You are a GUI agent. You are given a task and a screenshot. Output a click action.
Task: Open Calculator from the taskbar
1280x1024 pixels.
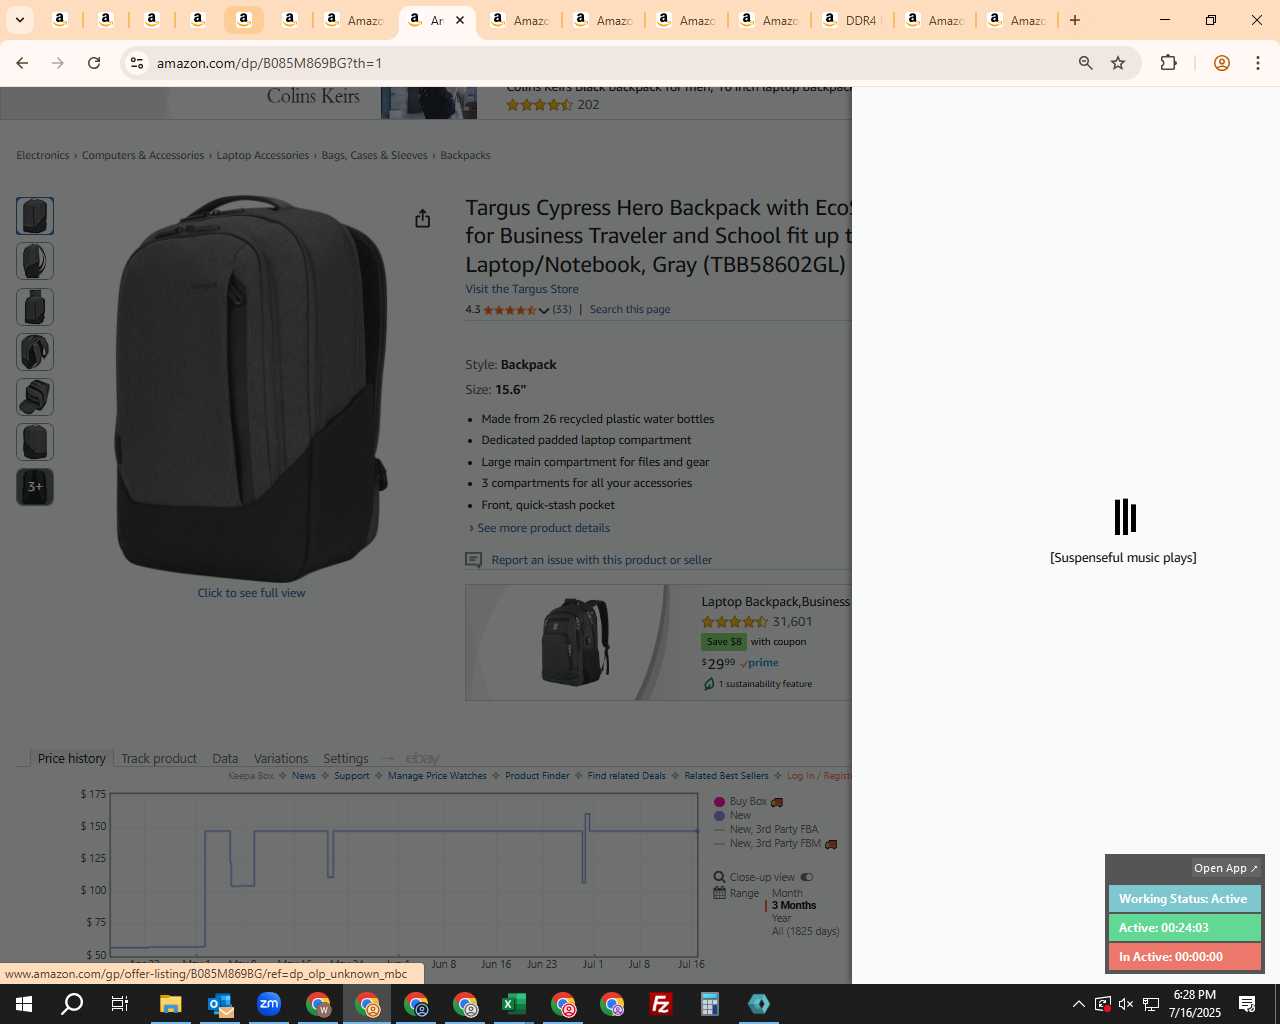[x=710, y=1004]
